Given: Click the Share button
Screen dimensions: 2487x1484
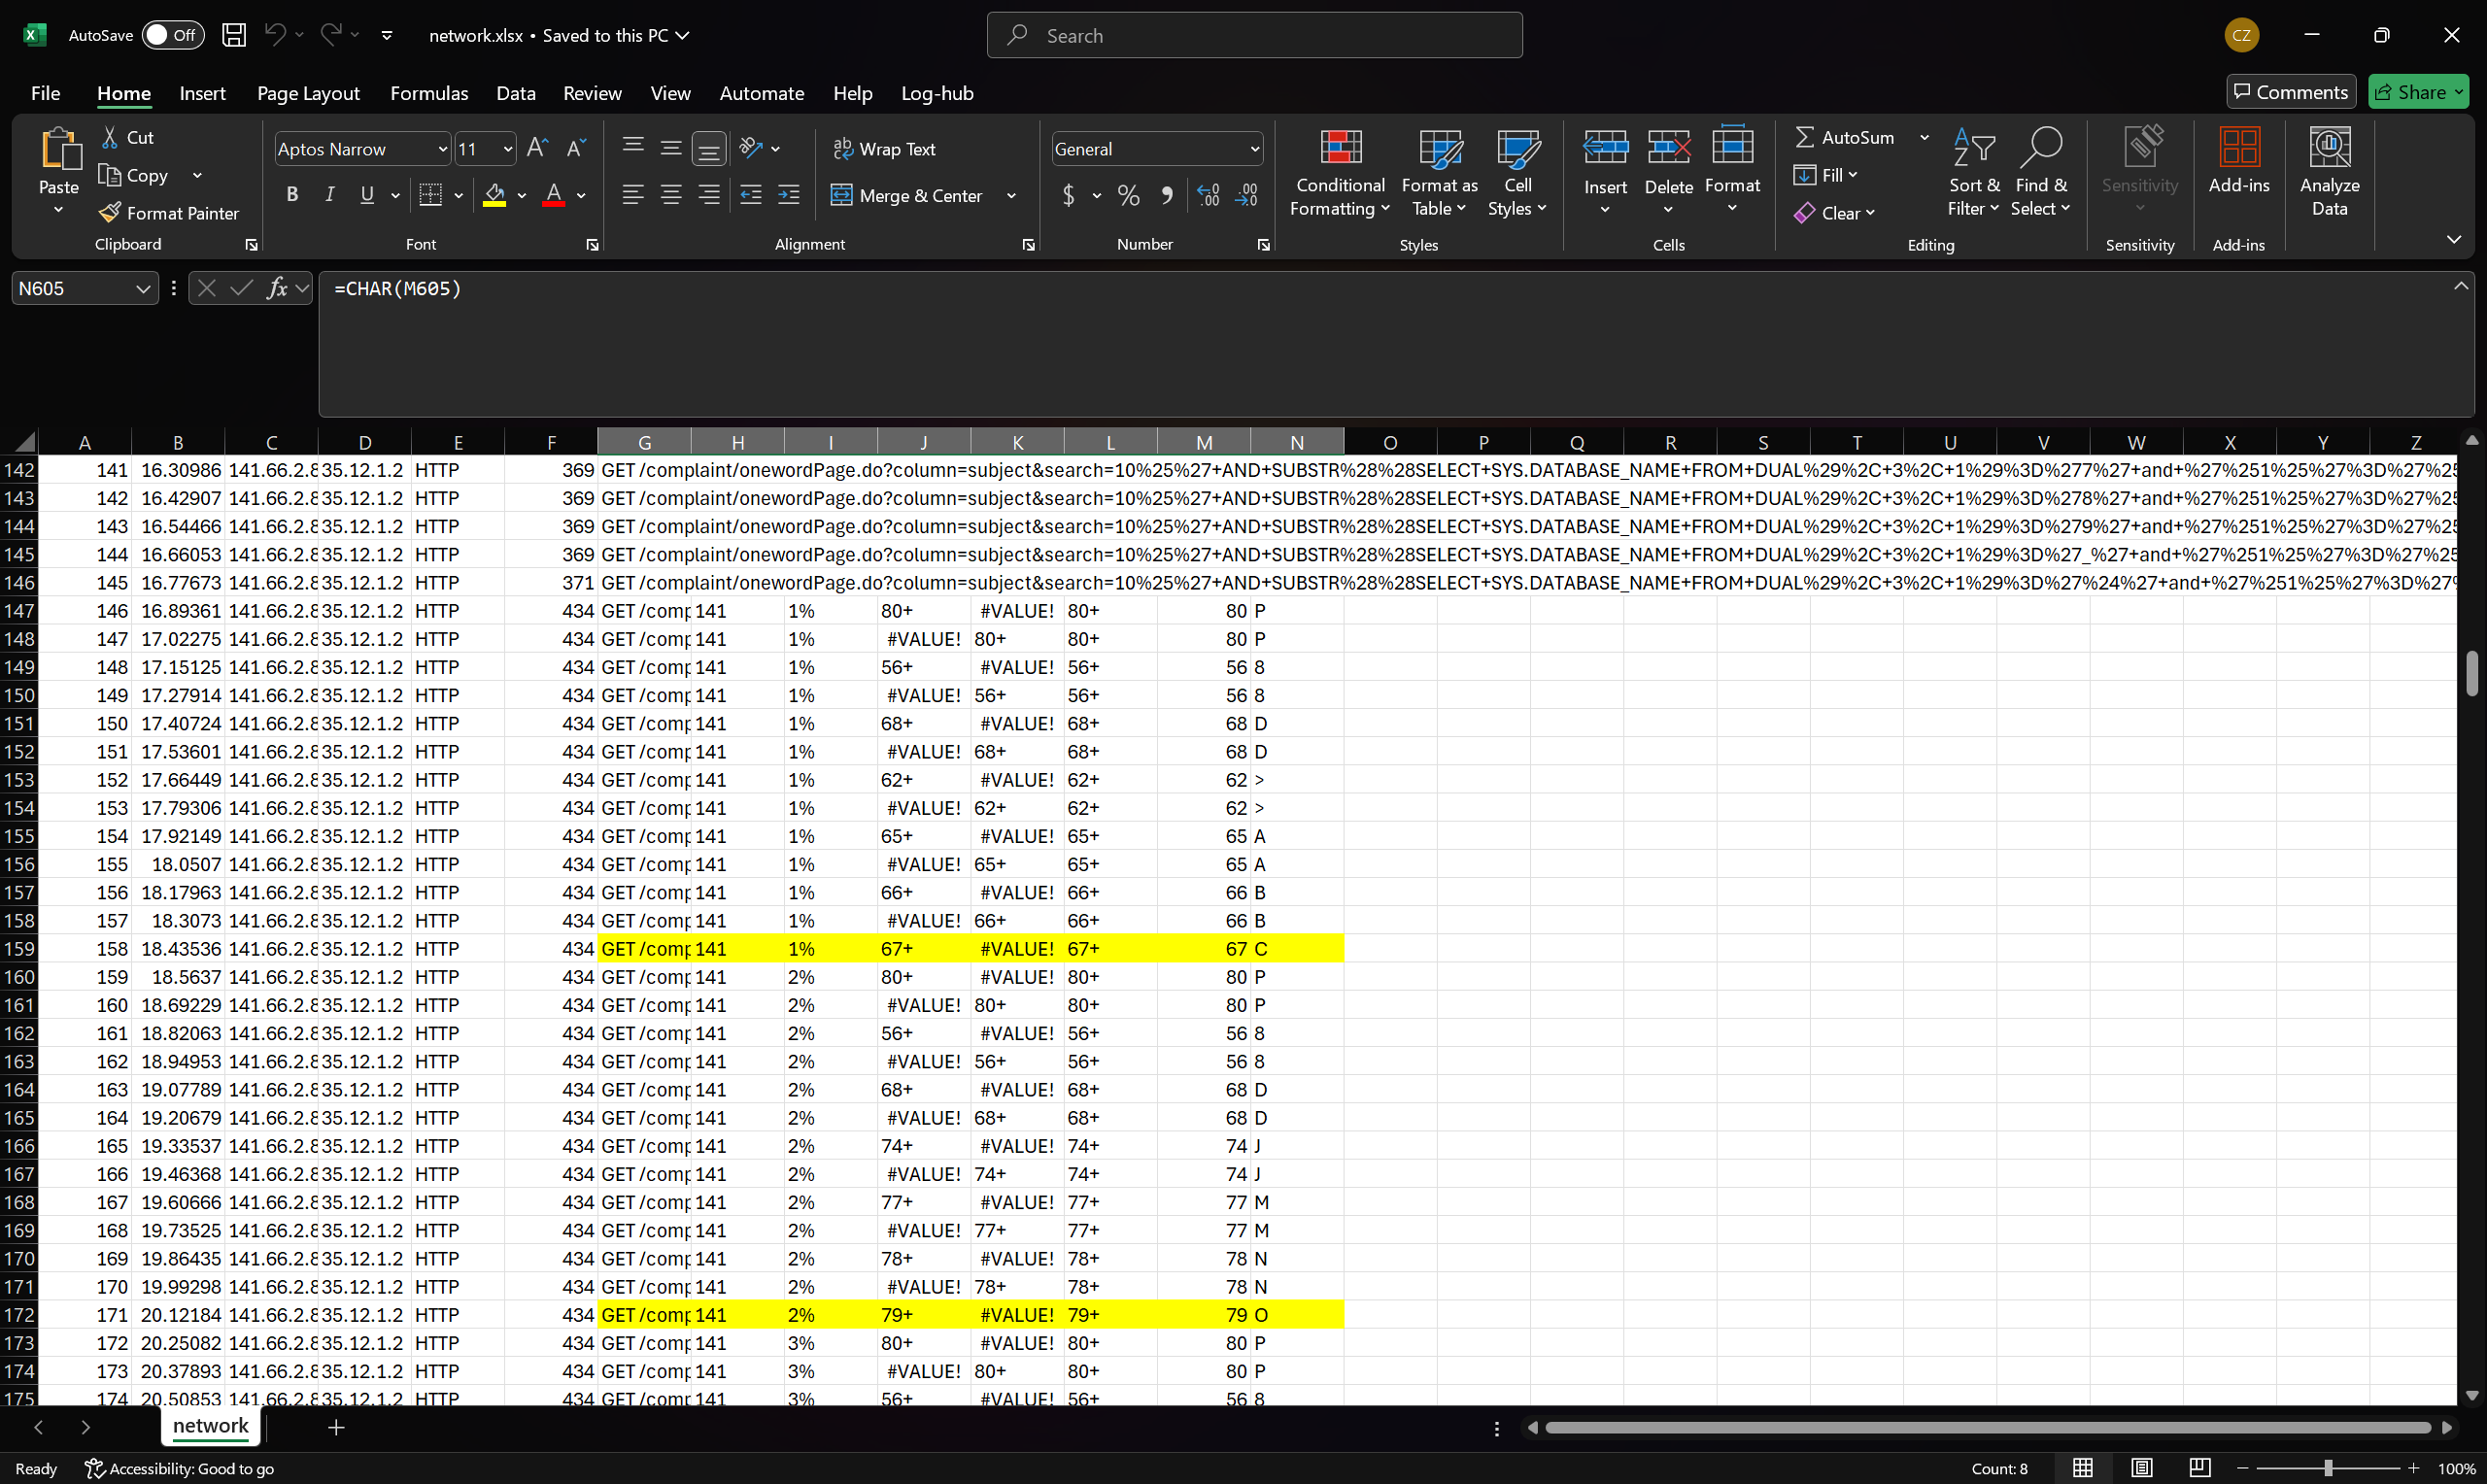Looking at the screenshot, I should tap(2416, 92).
